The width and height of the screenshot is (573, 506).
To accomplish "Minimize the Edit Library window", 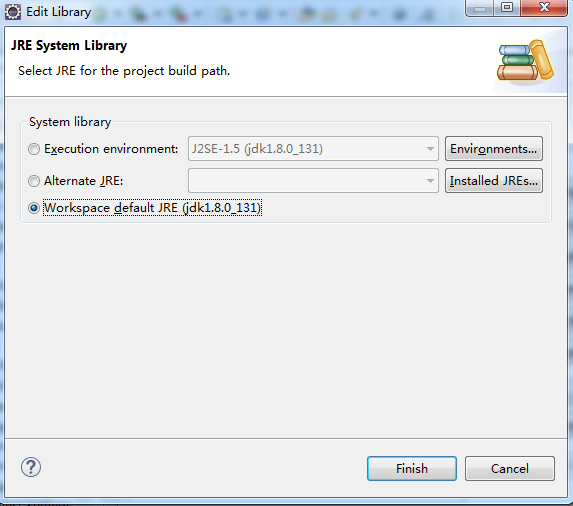I will click(x=480, y=7).
